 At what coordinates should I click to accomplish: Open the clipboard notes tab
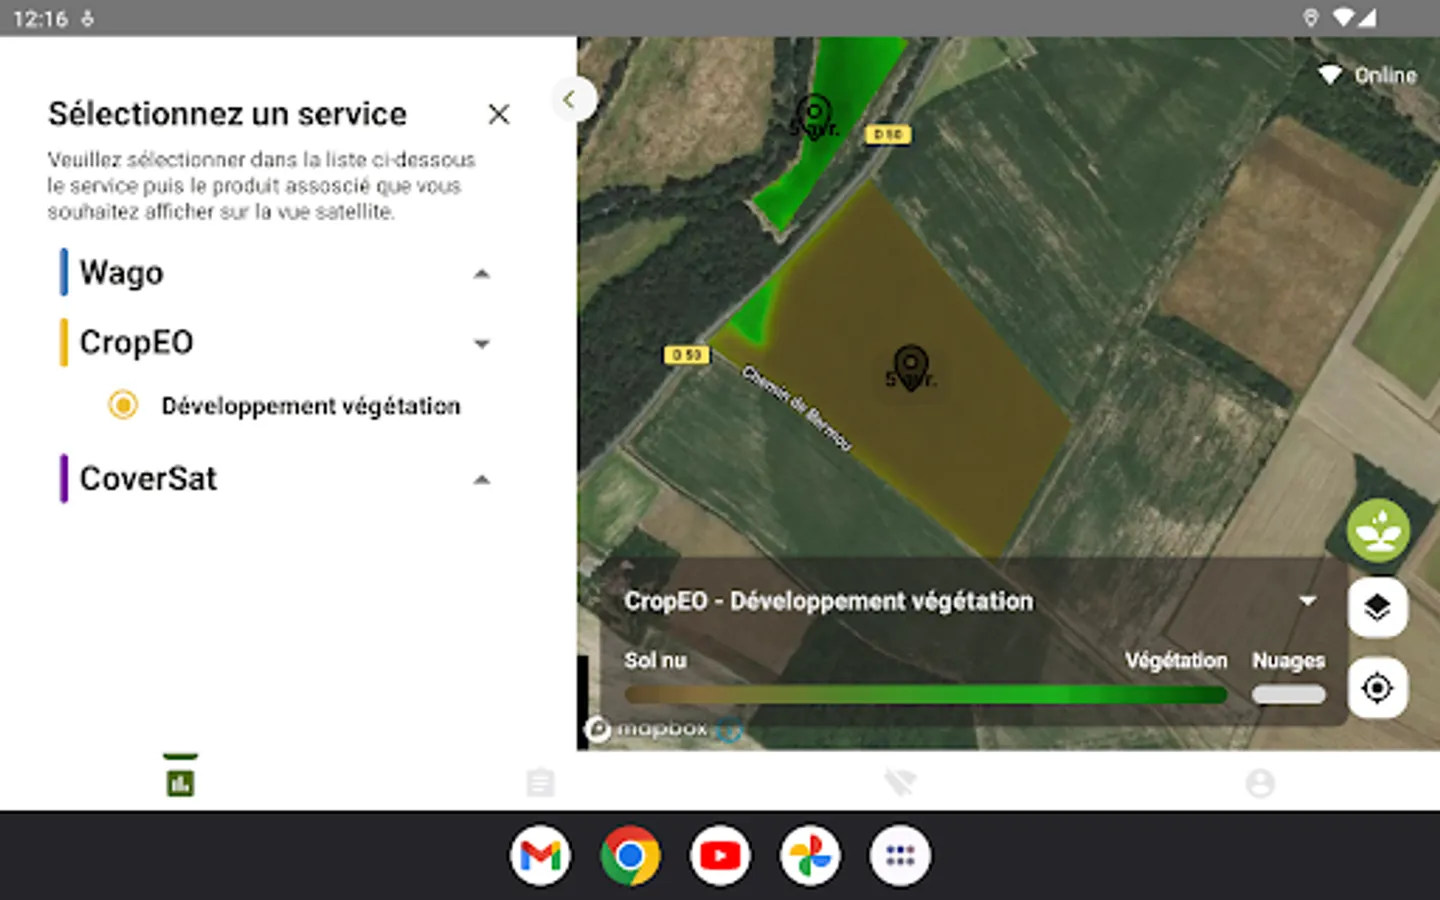[x=540, y=782]
